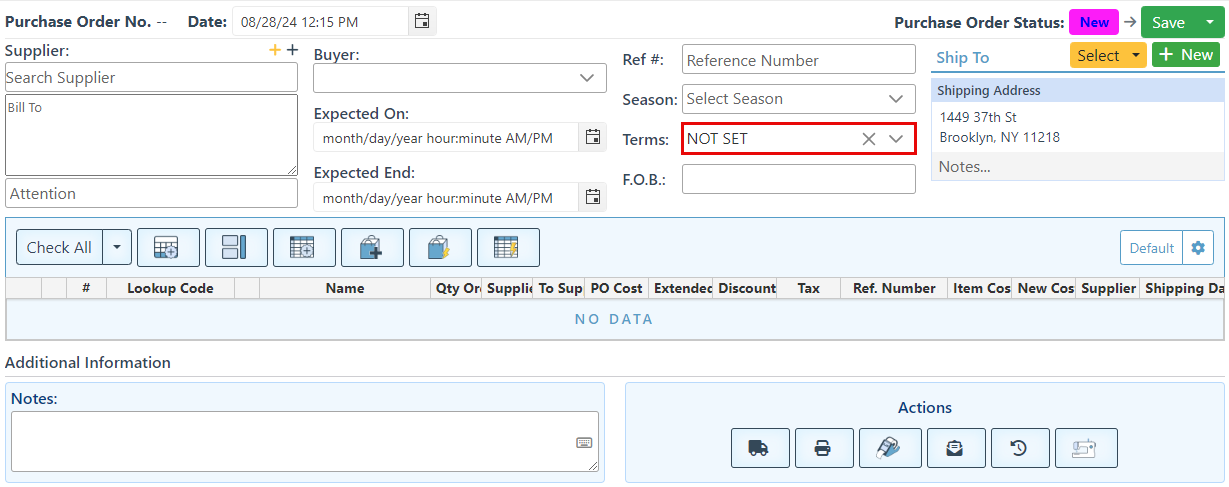This screenshot has width=1229, height=487.
Task: Click the truck icon in Actions
Action: tap(760, 448)
